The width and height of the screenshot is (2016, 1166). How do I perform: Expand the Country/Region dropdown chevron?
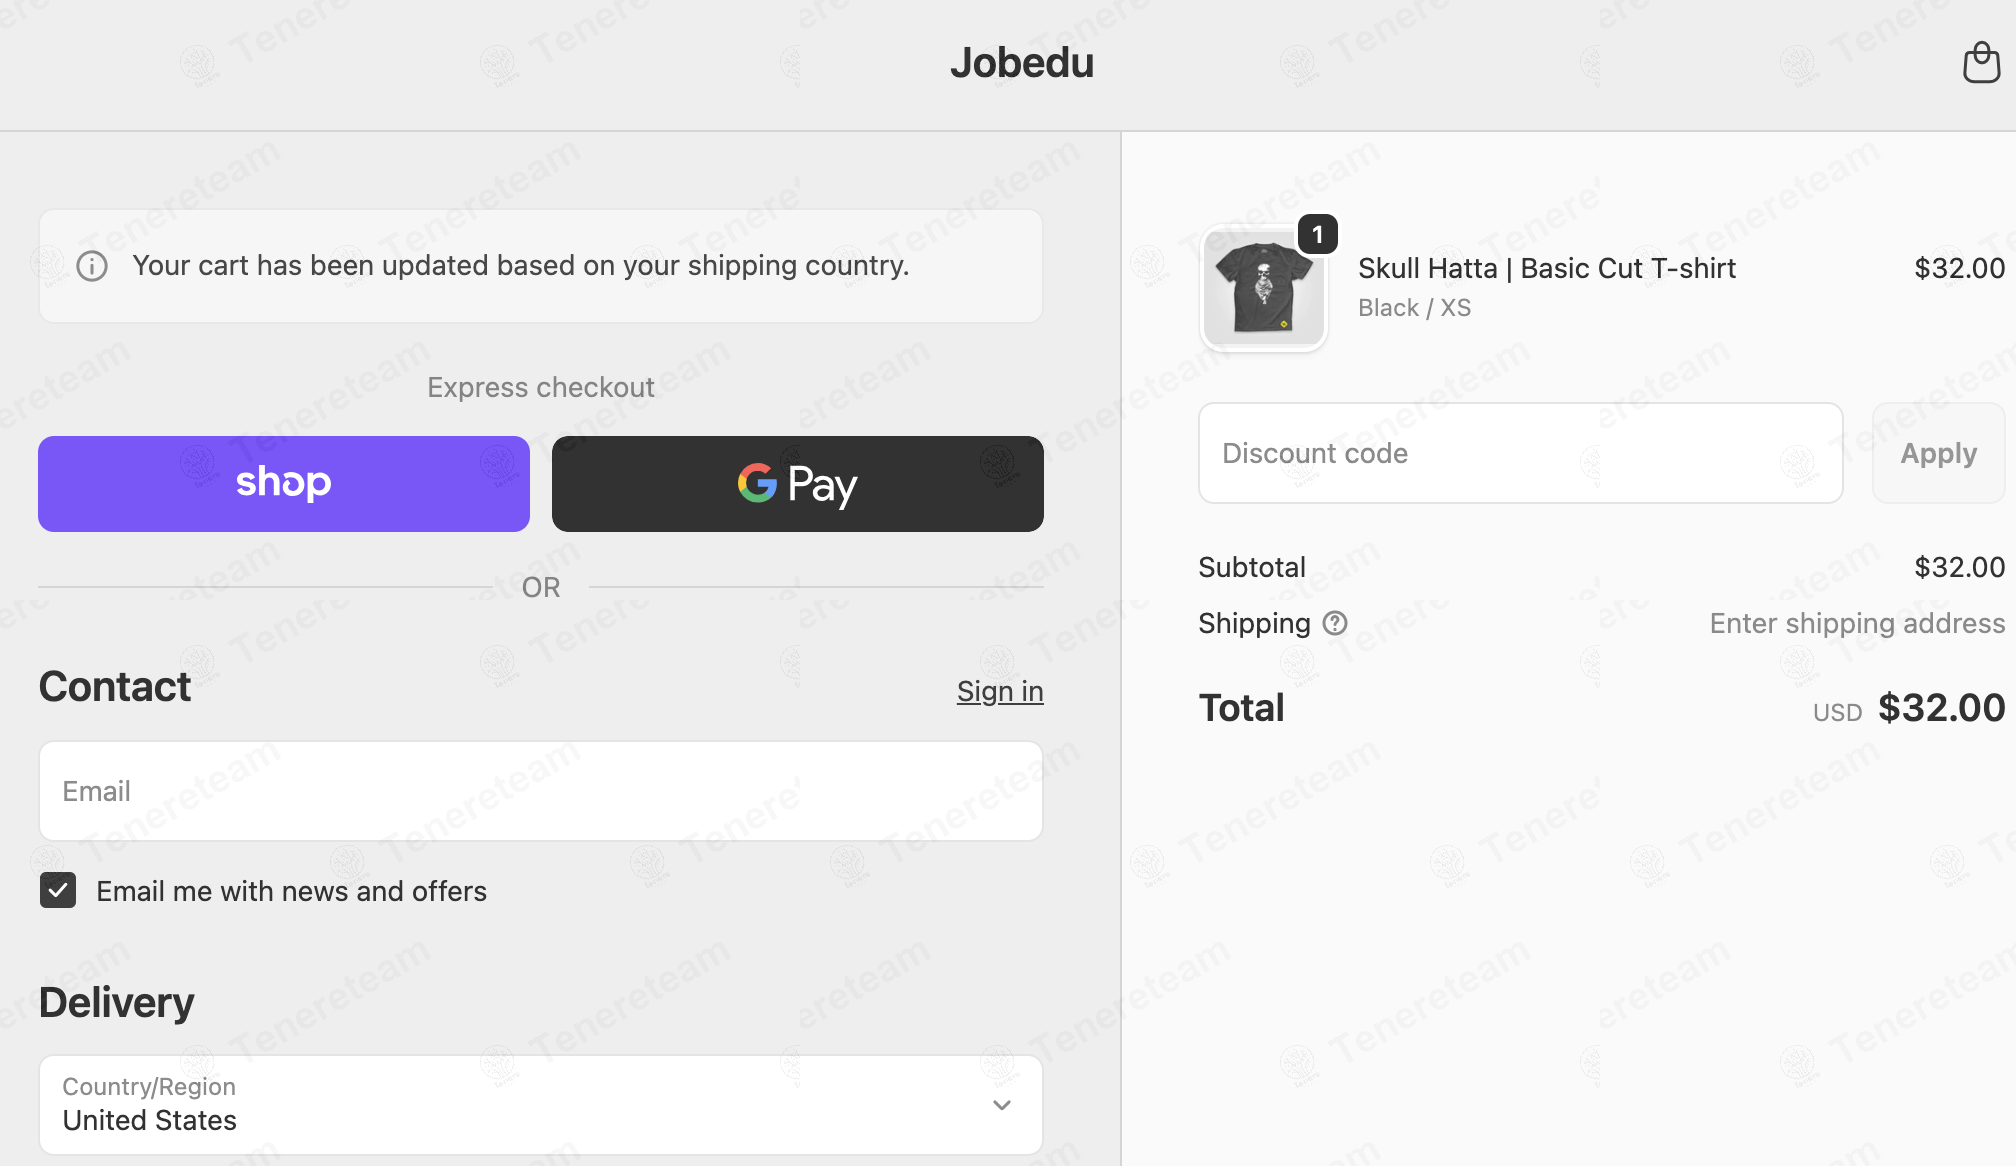(x=1002, y=1105)
